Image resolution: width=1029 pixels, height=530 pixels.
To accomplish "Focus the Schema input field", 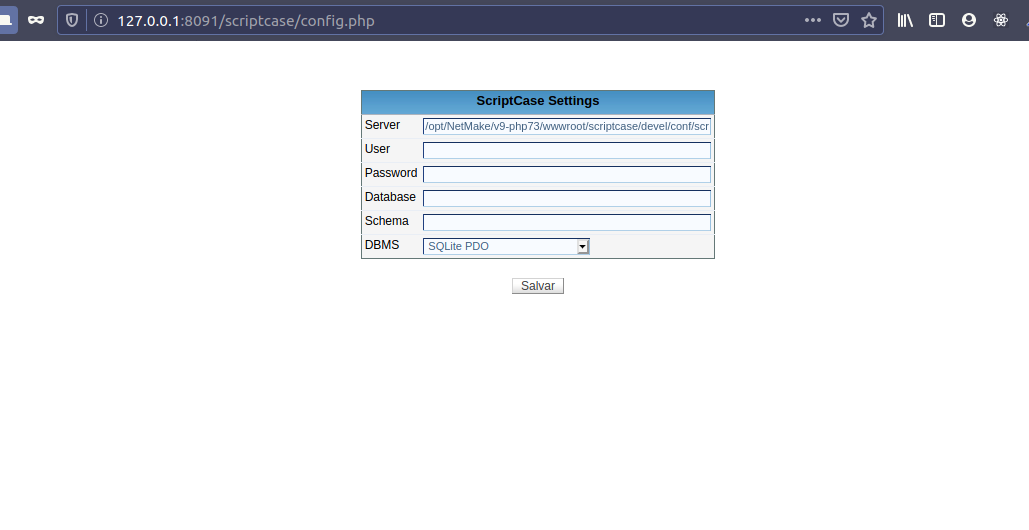I will (x=567, y=222).
